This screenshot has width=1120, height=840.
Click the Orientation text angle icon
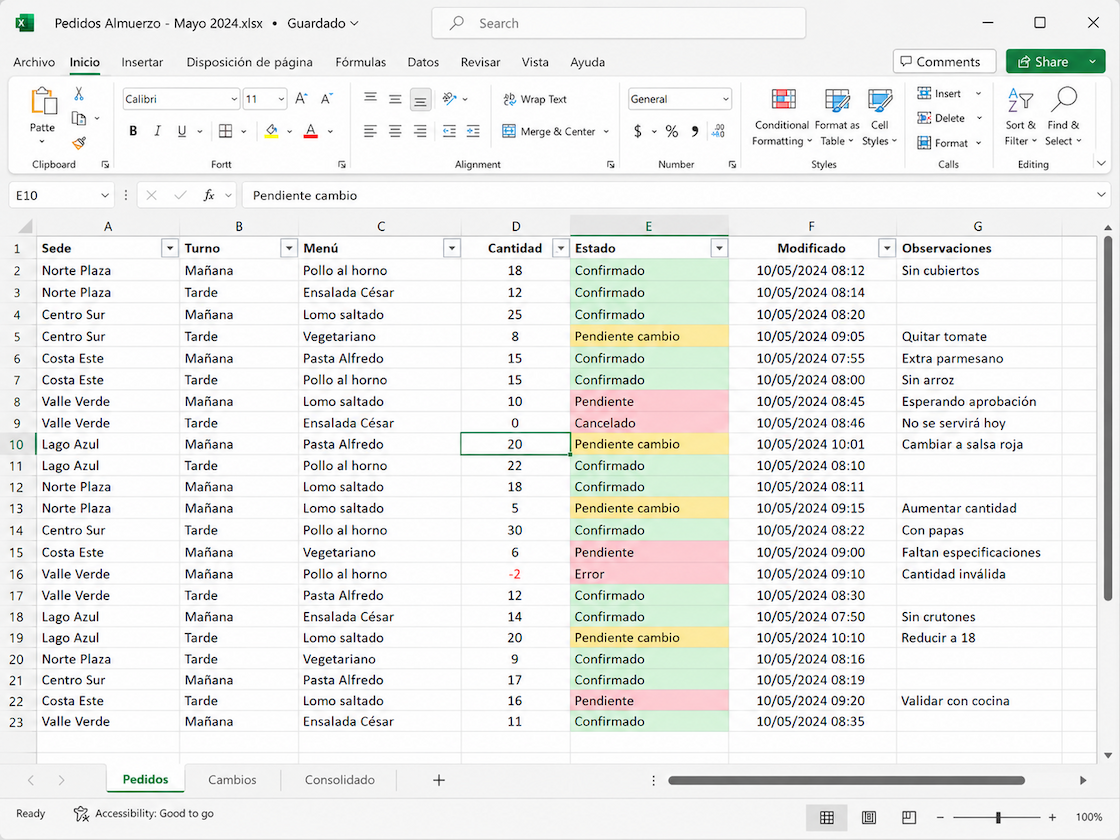[449, 99]
